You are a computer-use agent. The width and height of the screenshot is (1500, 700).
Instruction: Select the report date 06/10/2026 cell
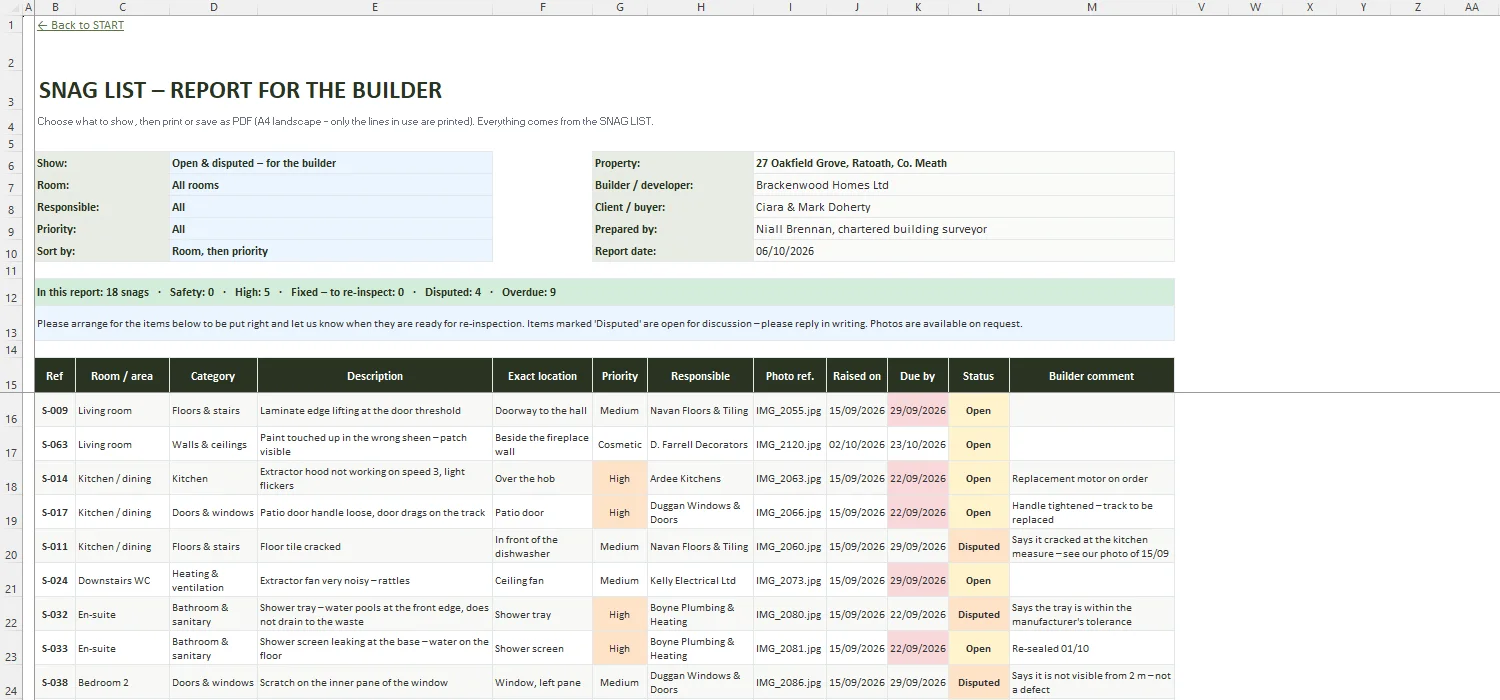964,251
